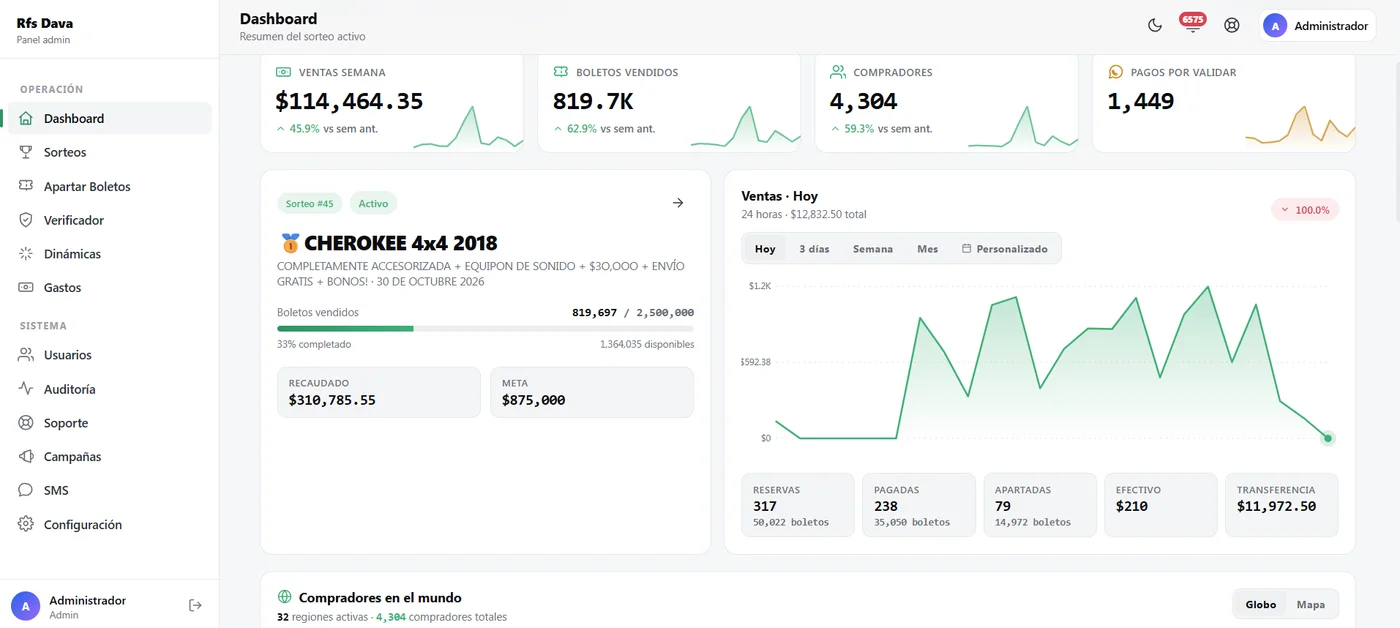Open Configuración gear in sidebar
The height and width of the screenshot is (628, 1400).
[x=26, y=524]
